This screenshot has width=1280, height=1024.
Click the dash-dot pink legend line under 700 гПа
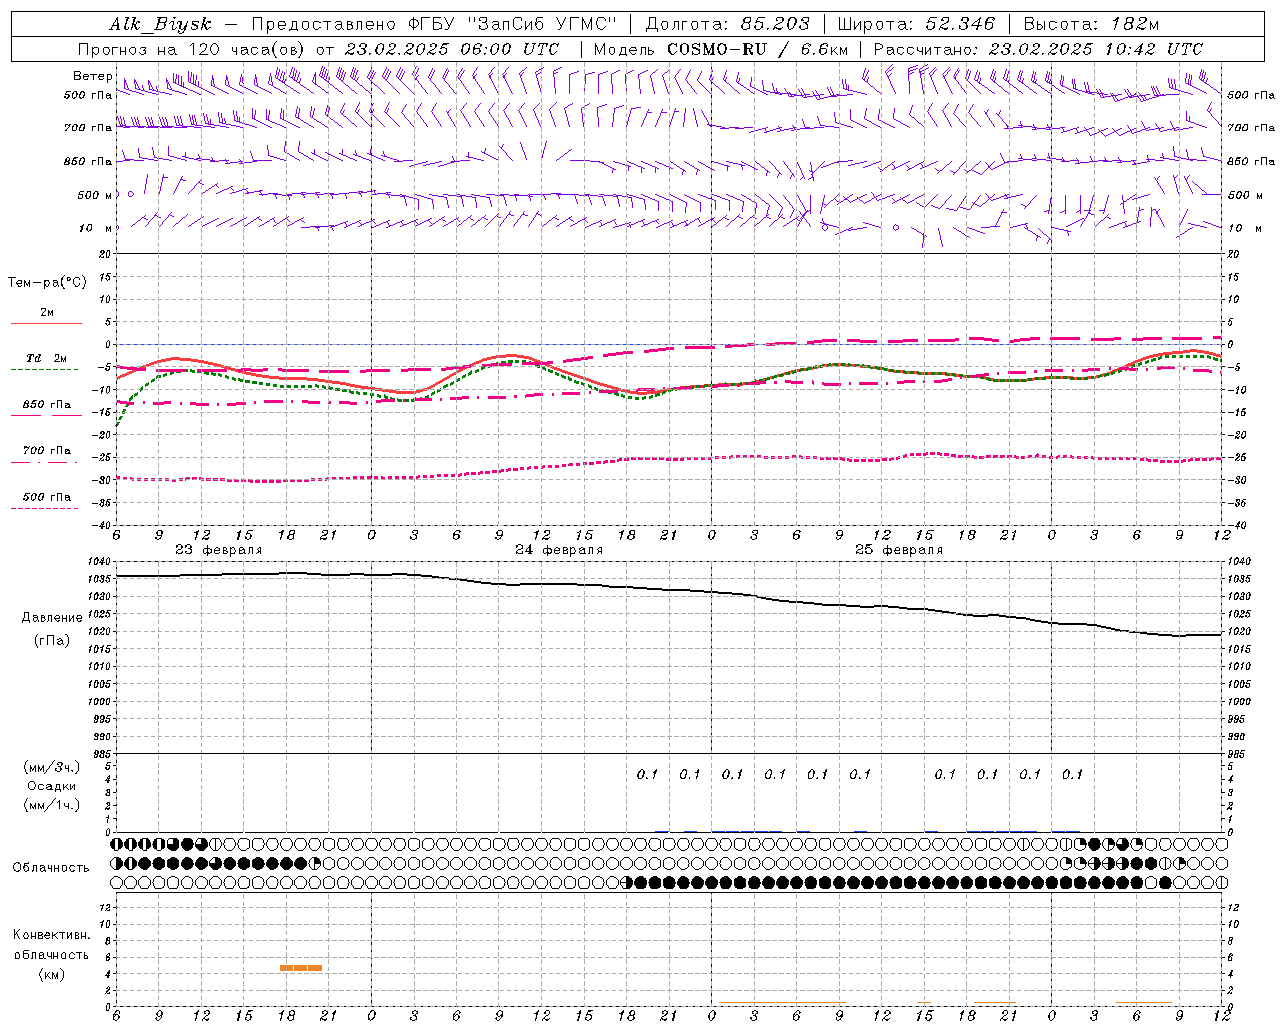(x=46, y=462)
